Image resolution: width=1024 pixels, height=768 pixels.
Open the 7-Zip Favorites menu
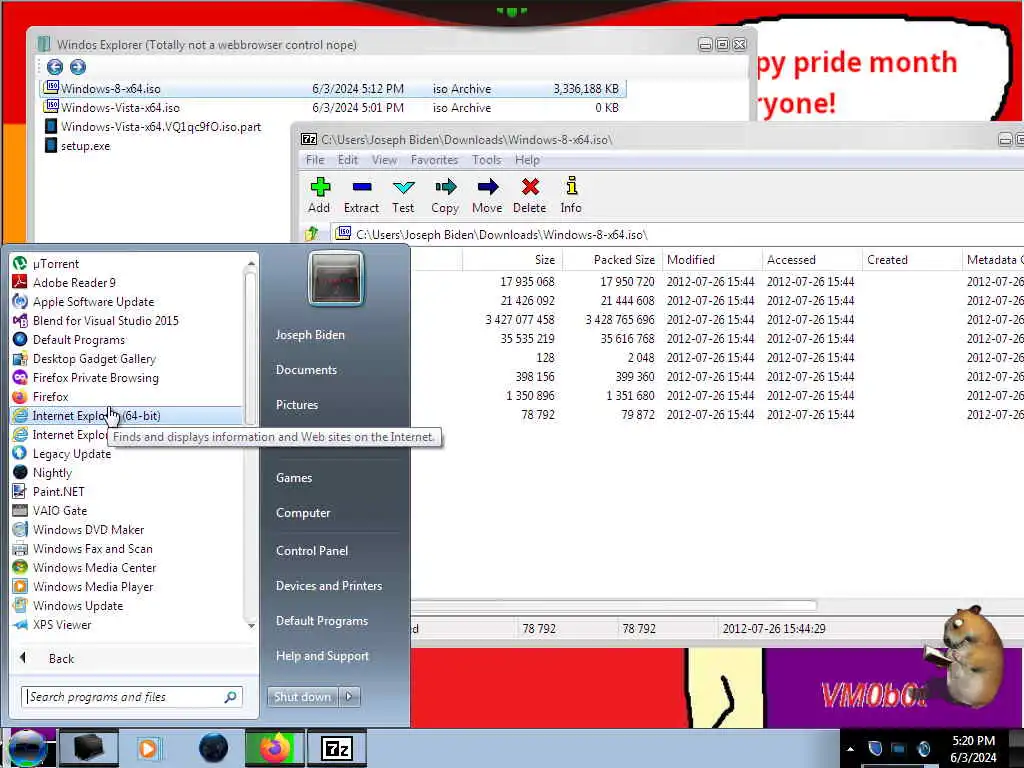[x=434, y=160]
